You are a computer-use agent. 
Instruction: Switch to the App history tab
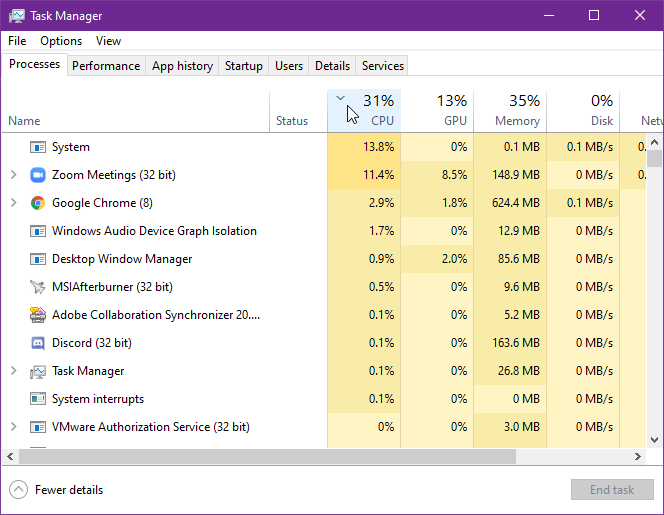point(182,66)
